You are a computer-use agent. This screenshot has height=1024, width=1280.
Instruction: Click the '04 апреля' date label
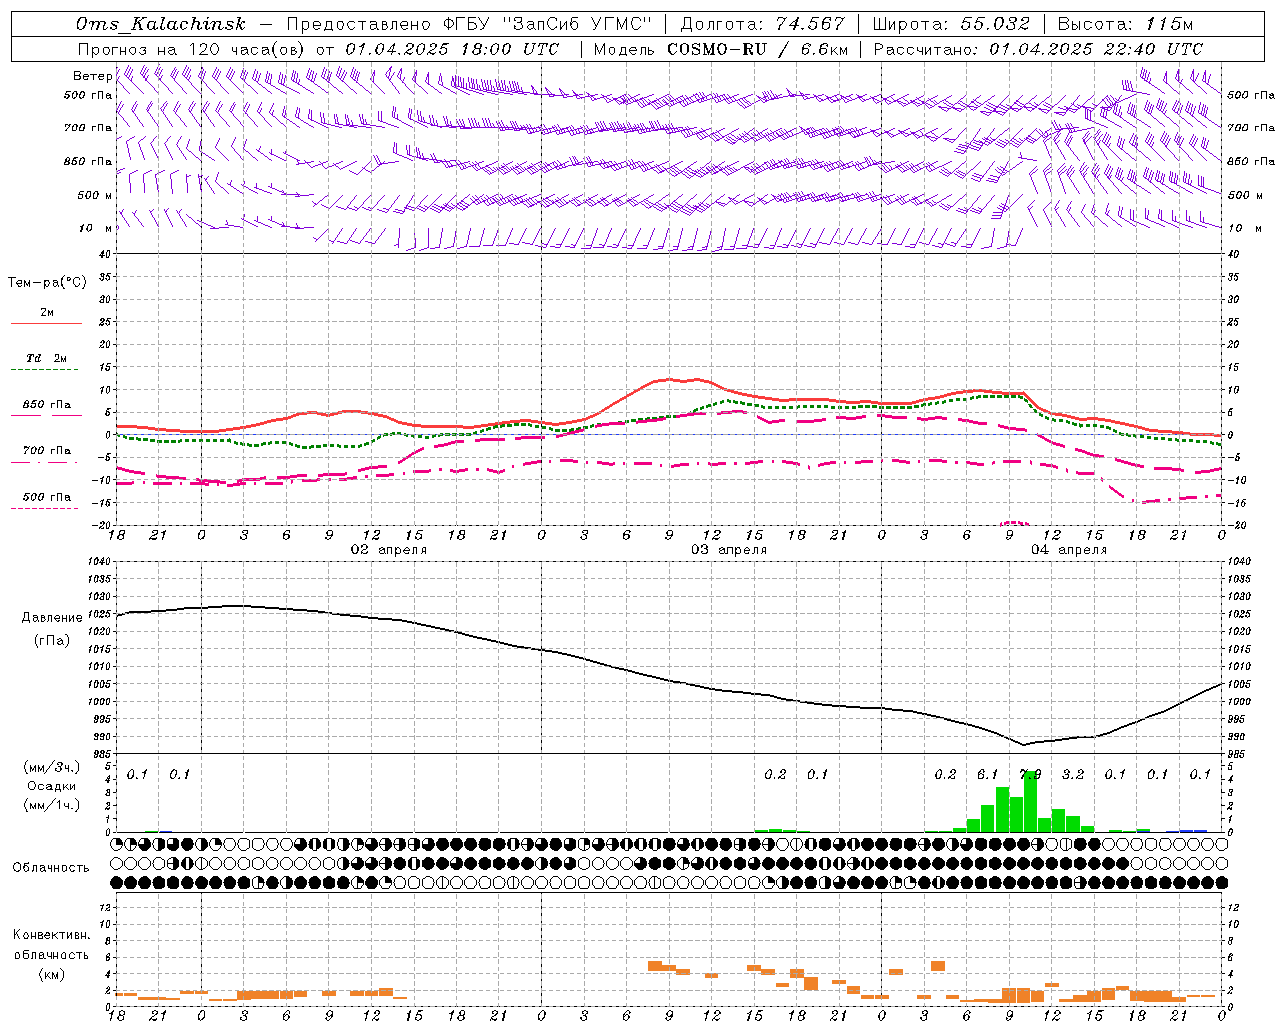(1069, 550)
